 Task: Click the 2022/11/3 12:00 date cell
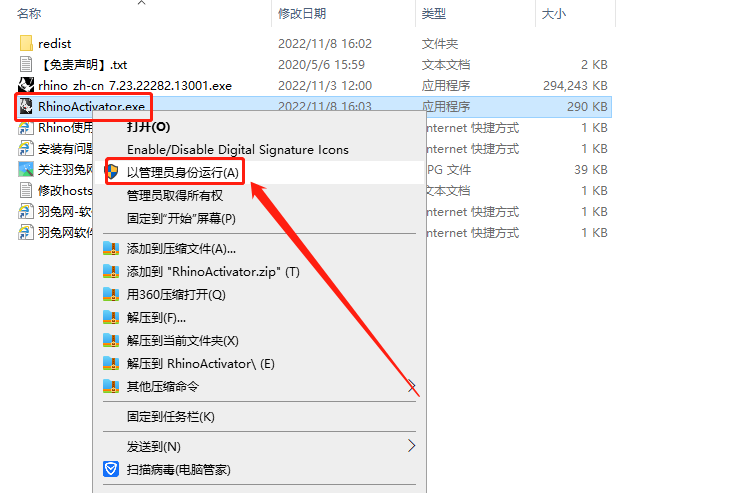tap(325, 86)
